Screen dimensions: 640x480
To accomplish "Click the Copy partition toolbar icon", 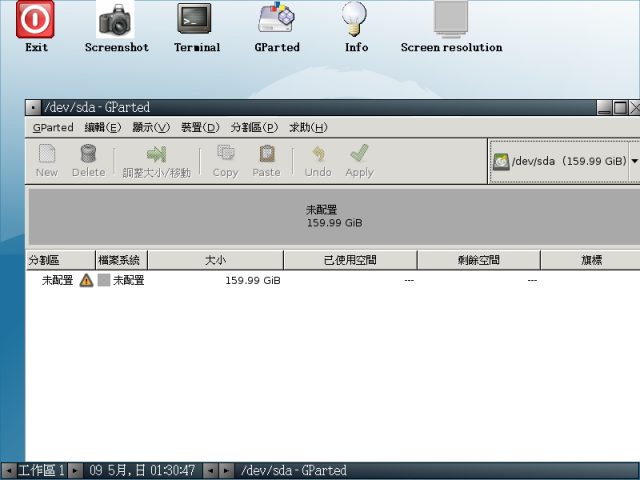I will 225,161.
